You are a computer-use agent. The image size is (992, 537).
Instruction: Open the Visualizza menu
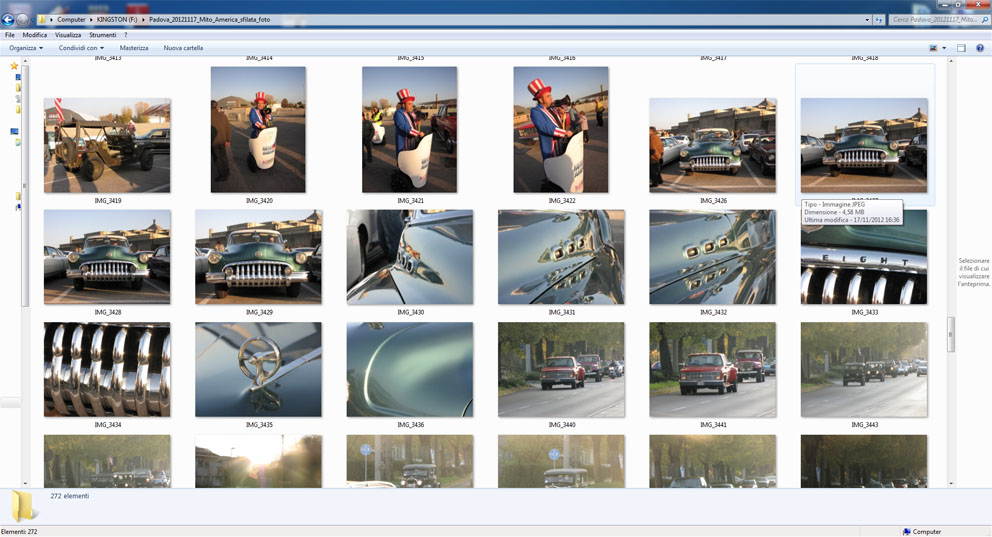point(68,35)
